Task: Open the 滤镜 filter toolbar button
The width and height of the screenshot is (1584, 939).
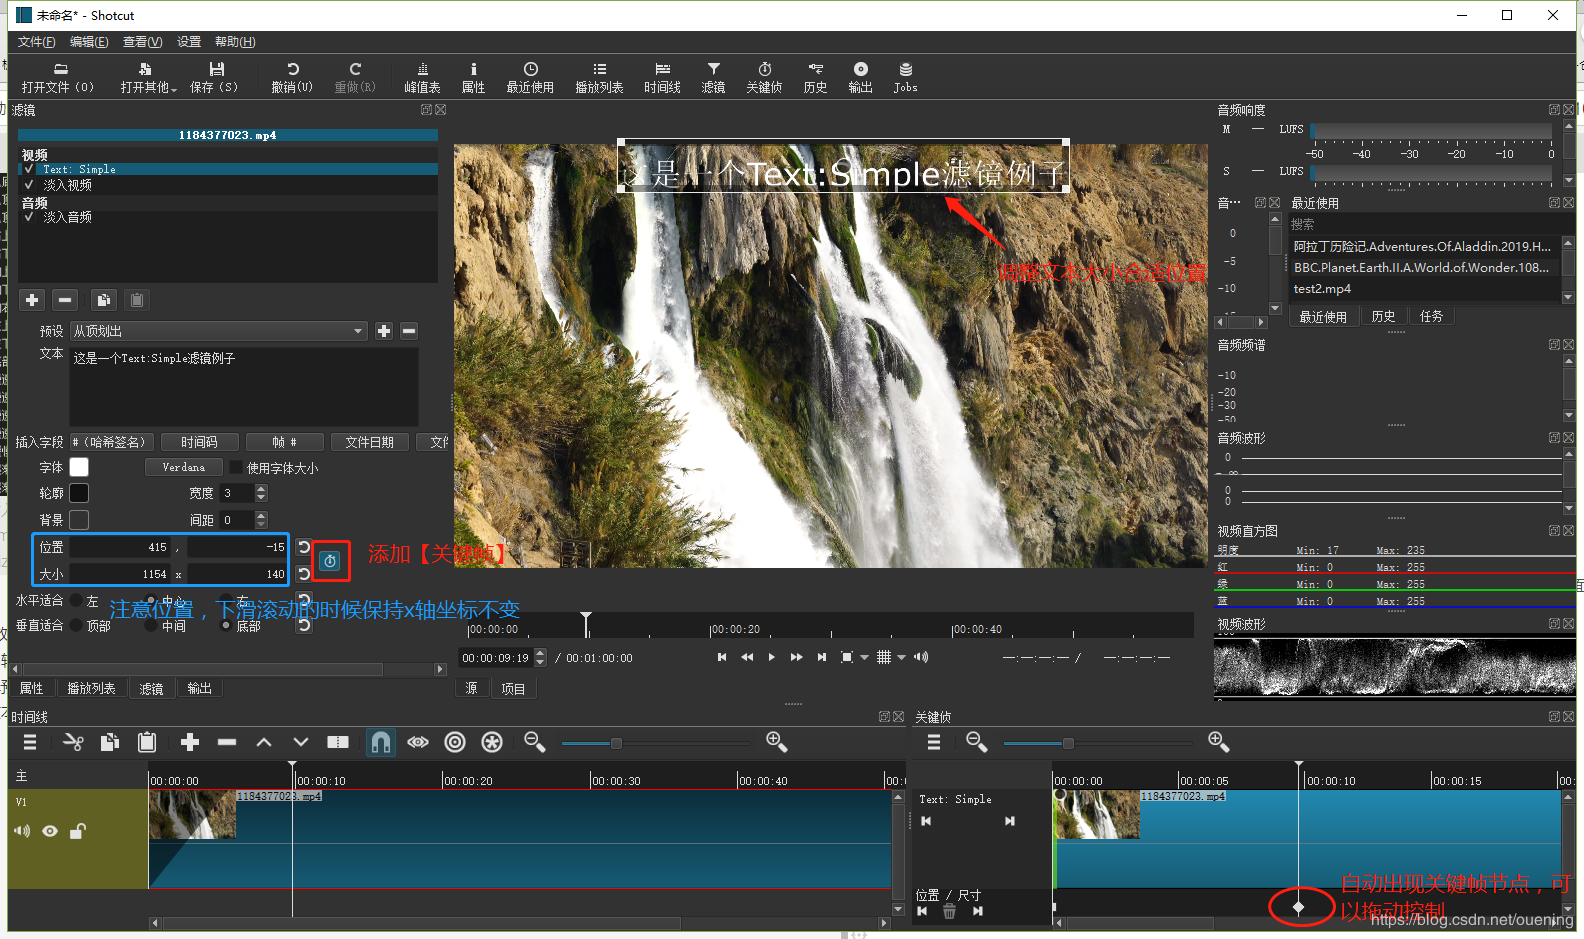Action: 713,77
